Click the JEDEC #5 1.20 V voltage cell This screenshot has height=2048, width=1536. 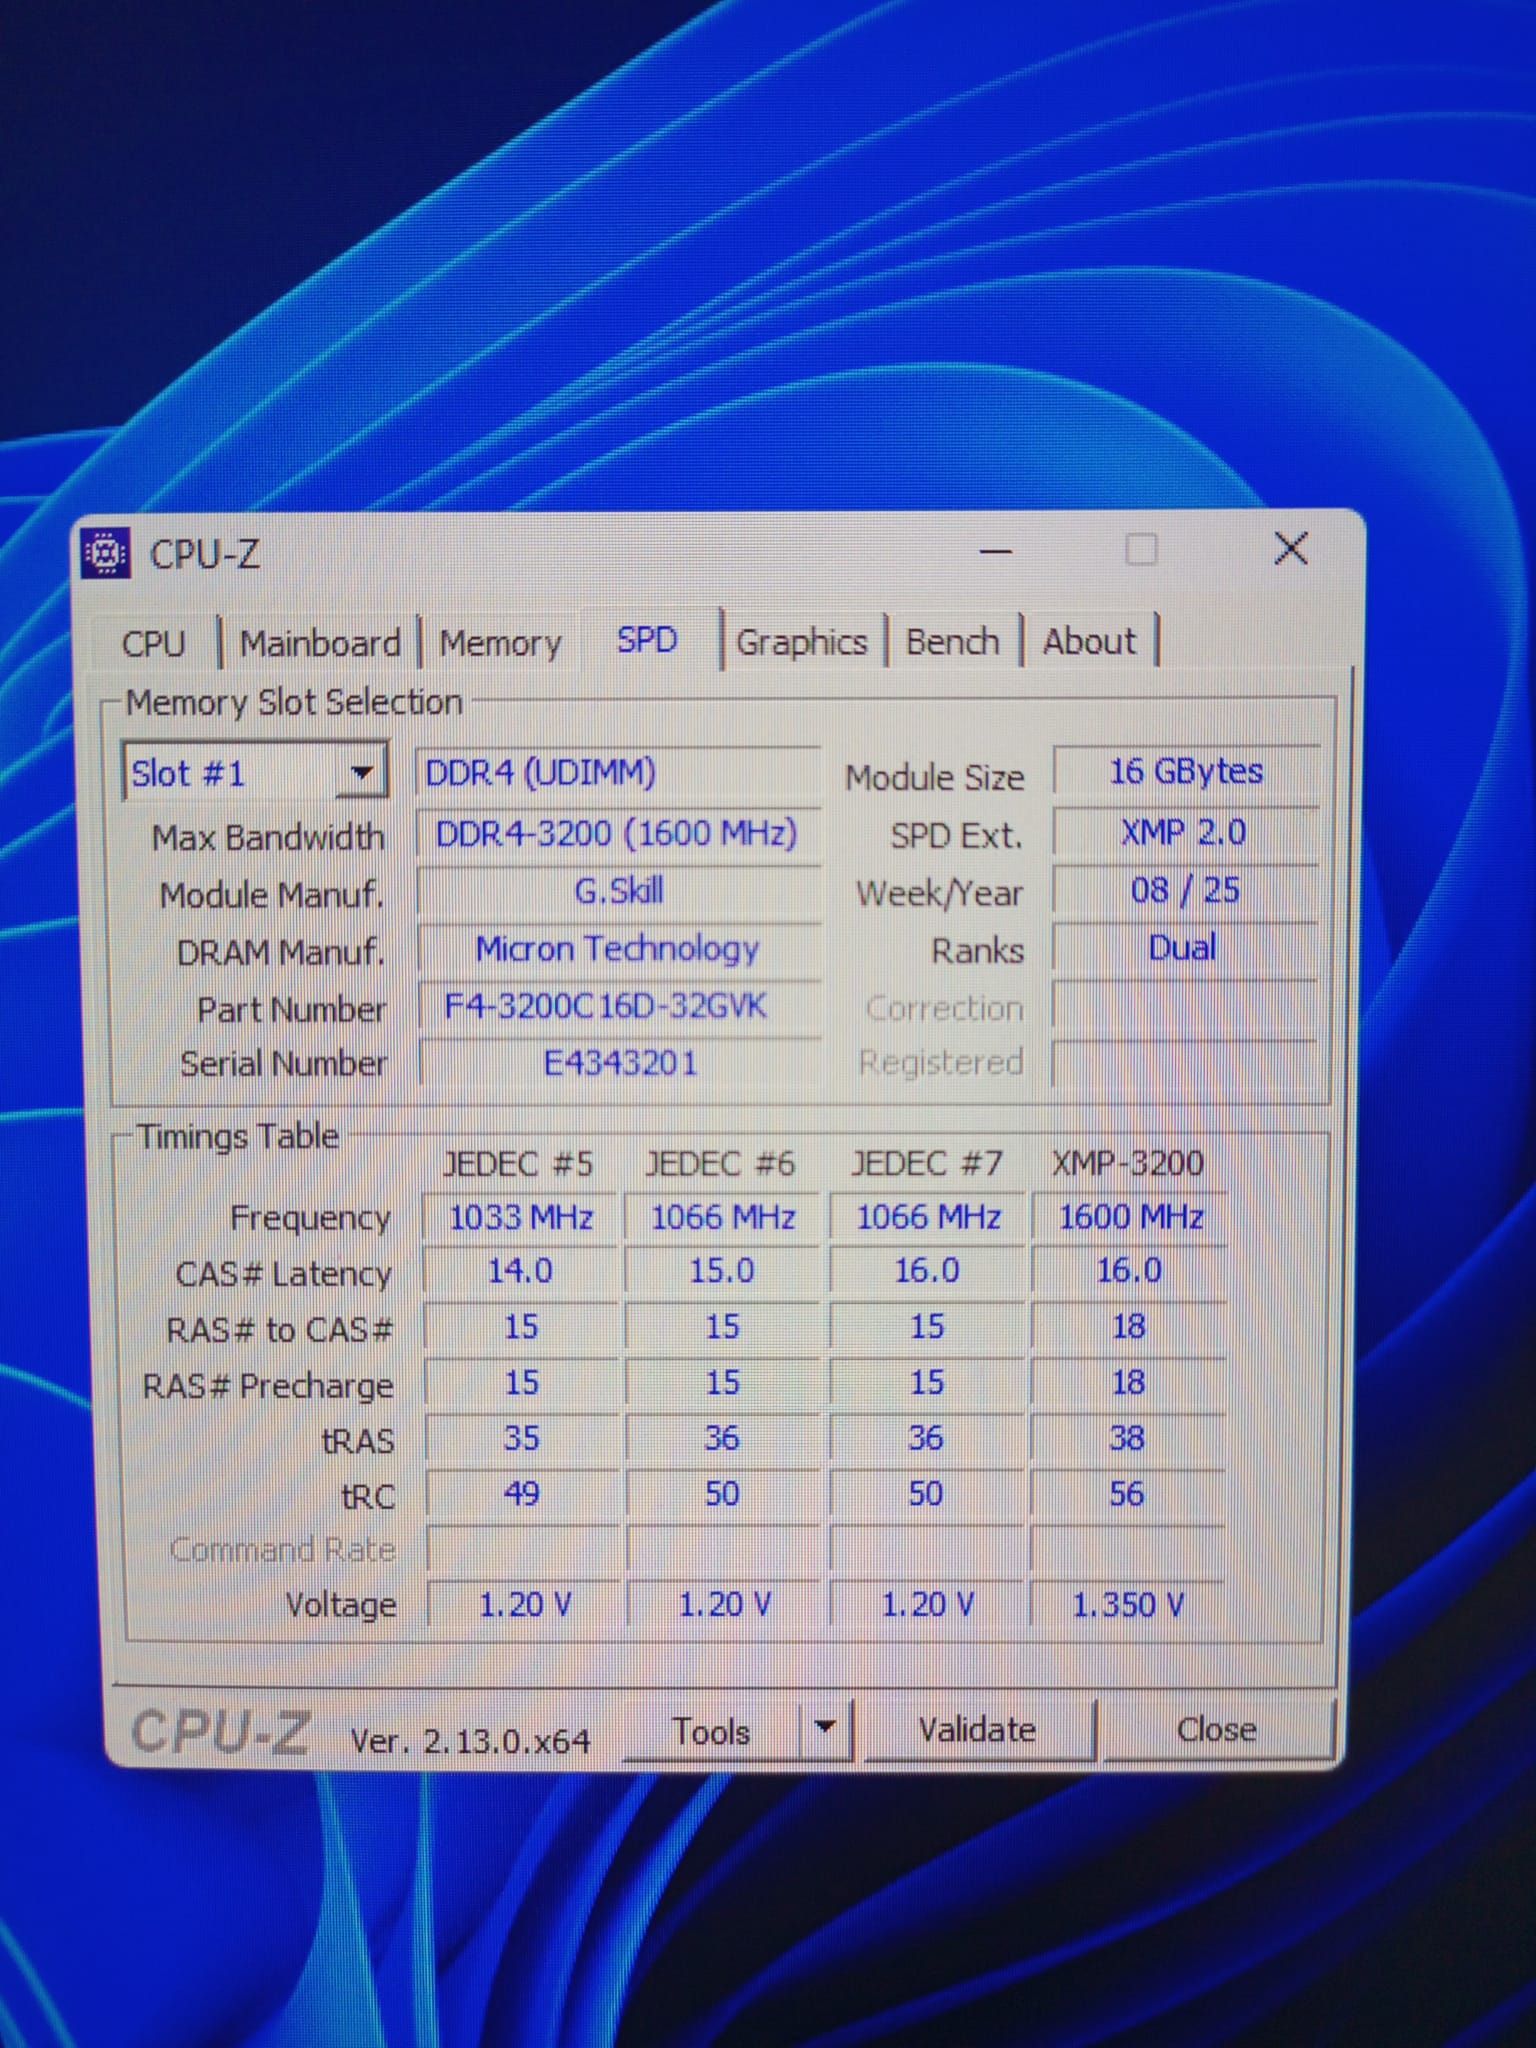tap(524, 1605)
